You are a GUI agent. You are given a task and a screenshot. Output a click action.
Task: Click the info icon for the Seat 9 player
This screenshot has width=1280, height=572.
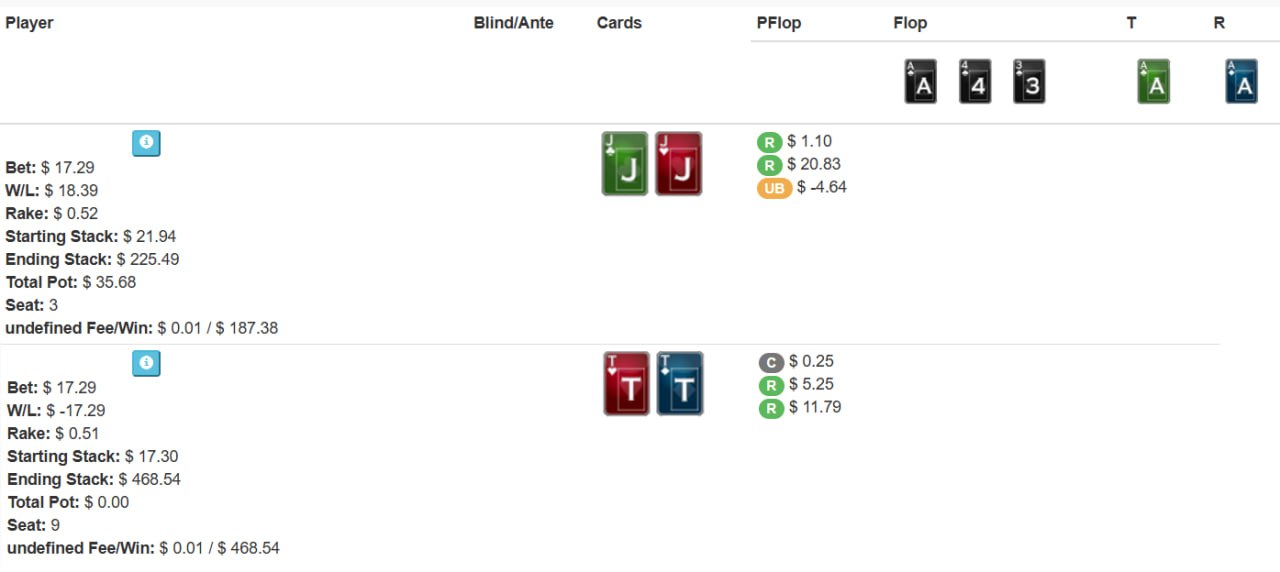click(146, 364)
